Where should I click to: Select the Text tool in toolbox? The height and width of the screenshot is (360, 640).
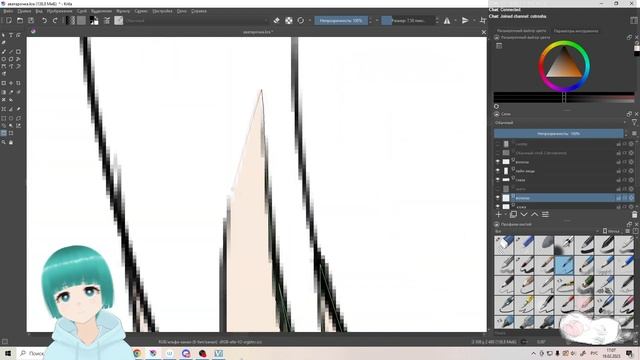click(x=11, y=36)
